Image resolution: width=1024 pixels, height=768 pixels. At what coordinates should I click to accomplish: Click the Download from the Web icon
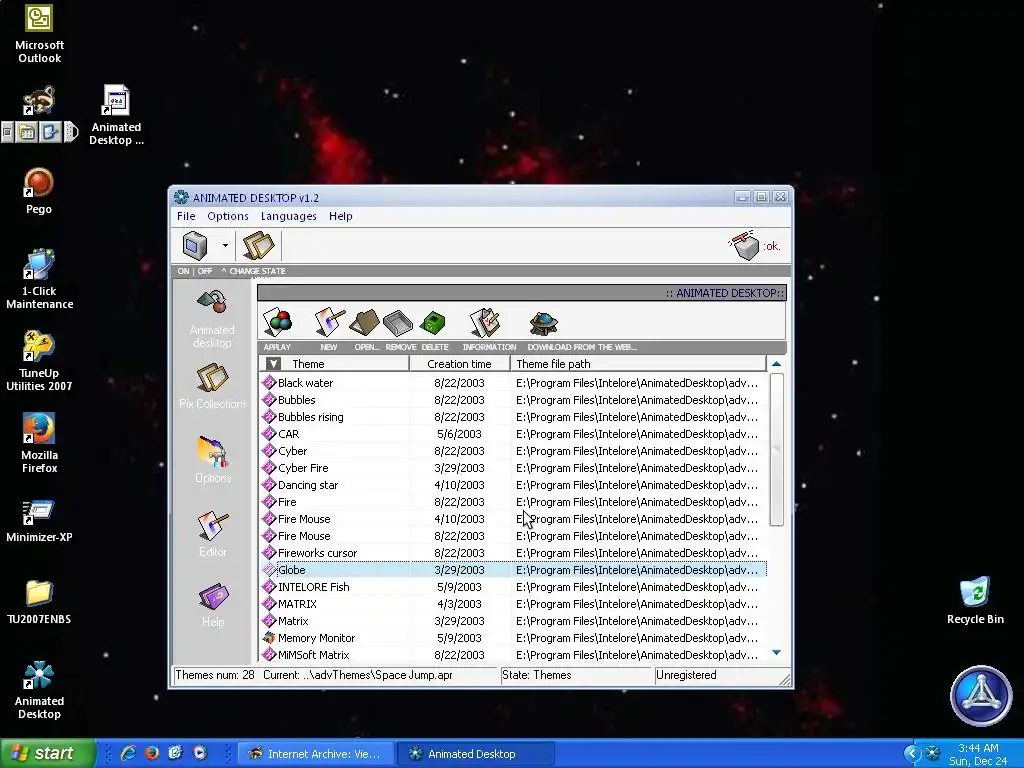click(x=543, y=324)
